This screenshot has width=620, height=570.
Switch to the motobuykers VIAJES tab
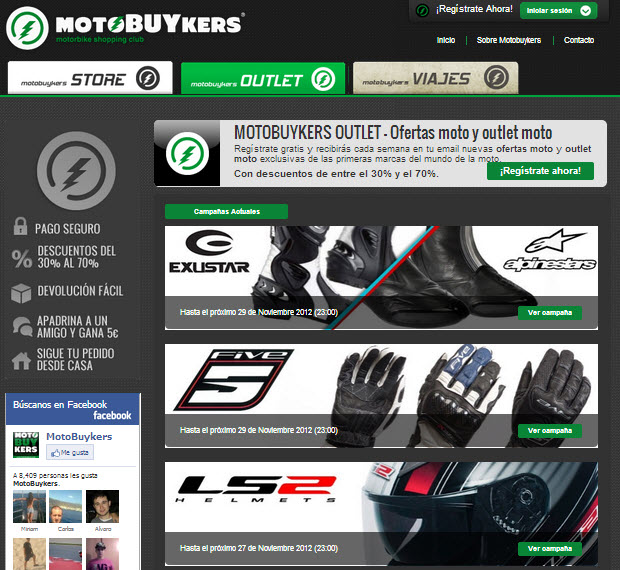click(x=435, y=78)
